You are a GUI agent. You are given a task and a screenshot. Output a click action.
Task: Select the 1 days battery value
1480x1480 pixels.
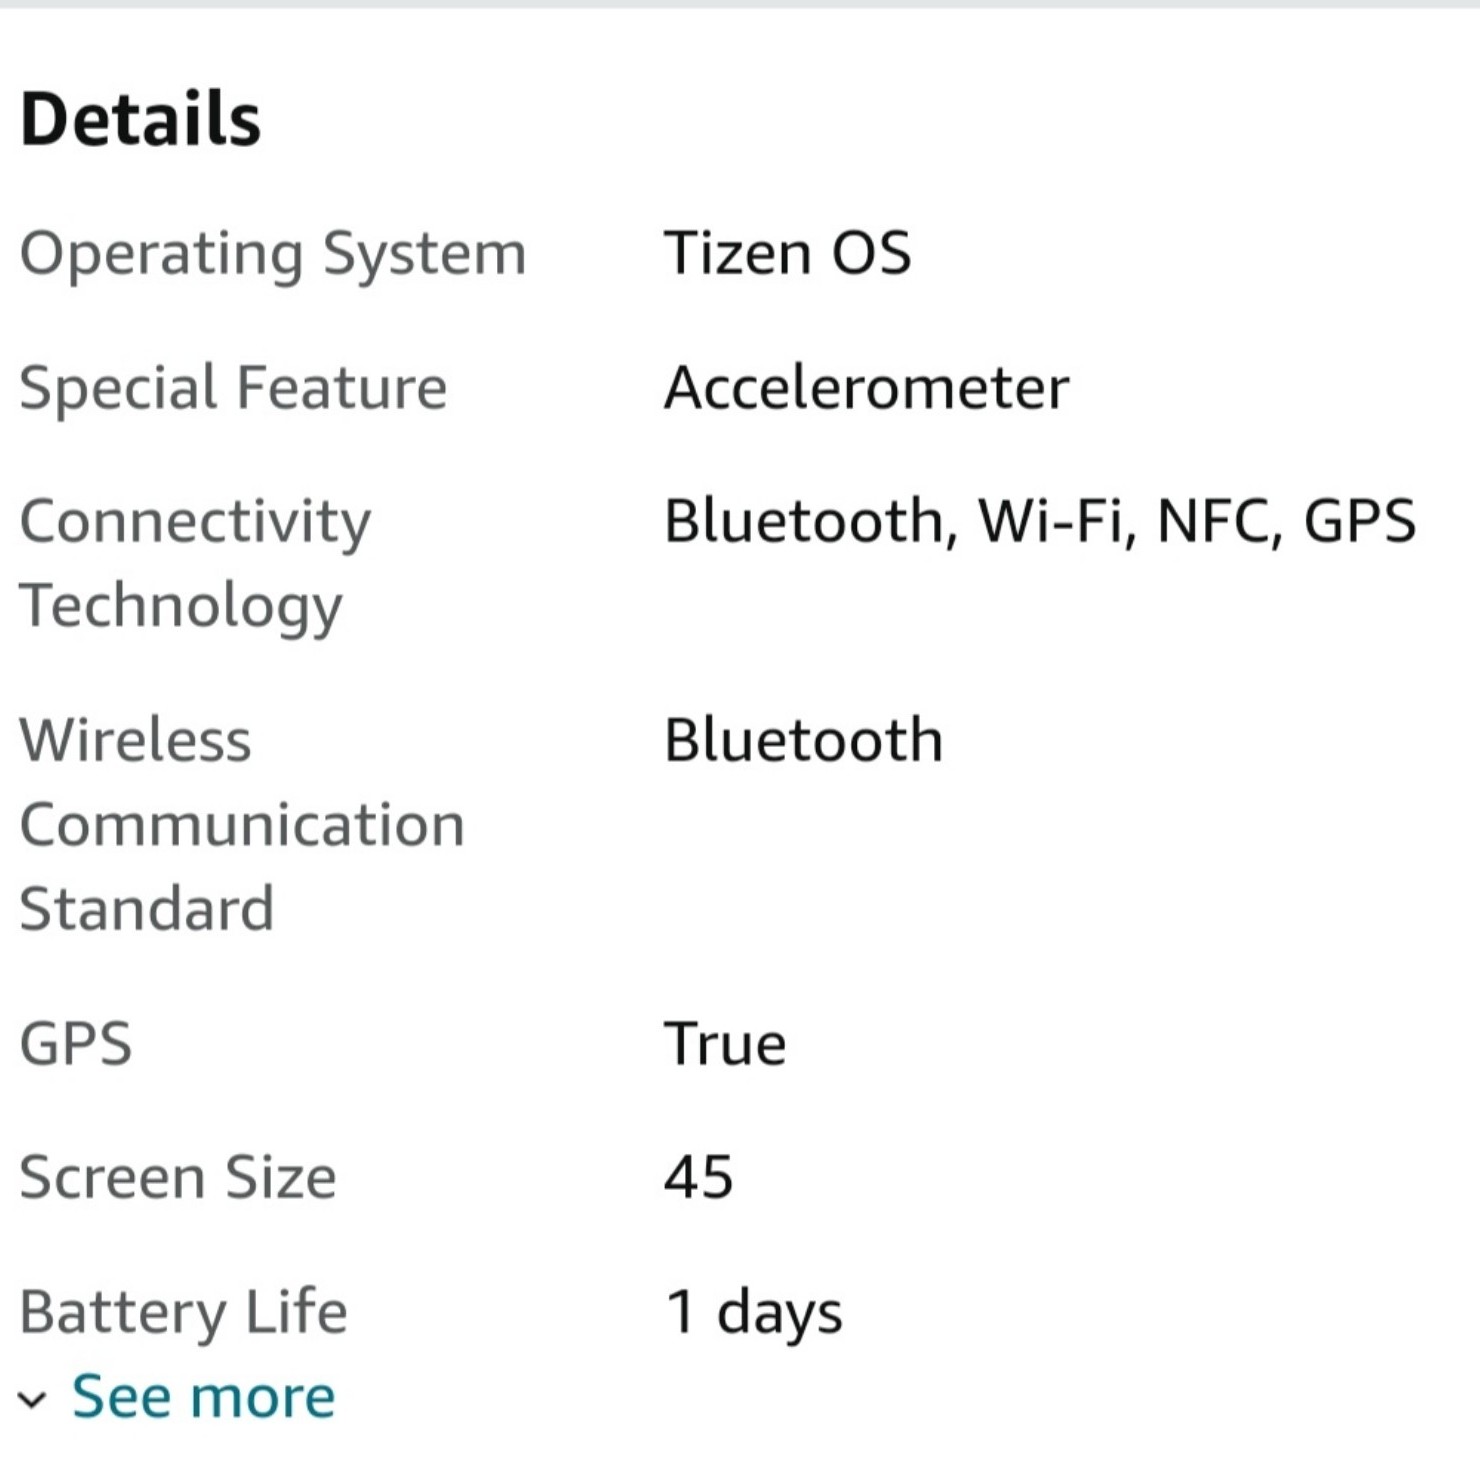(x=755, y=1314)
